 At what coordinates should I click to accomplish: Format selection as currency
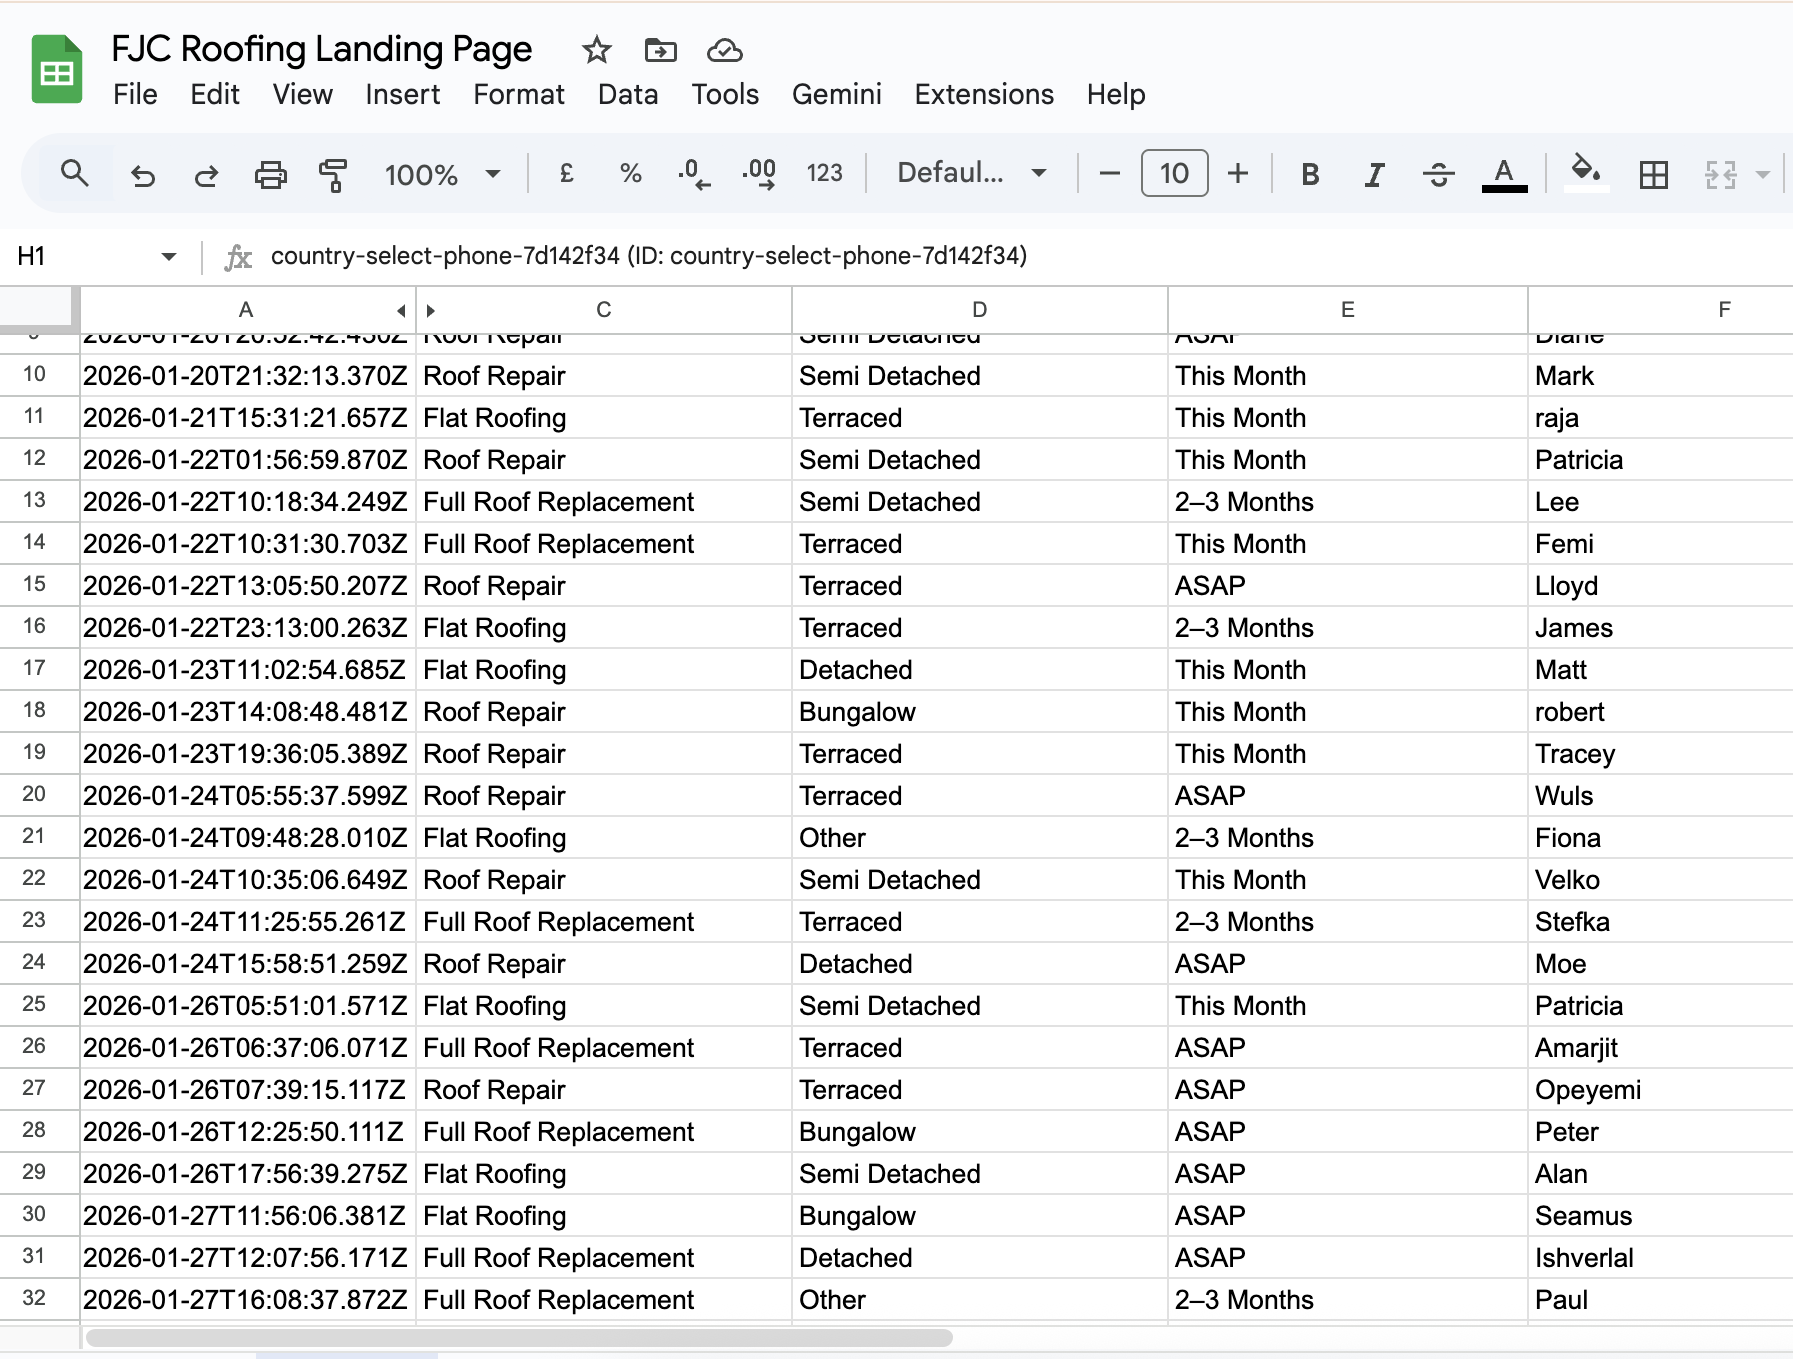[x=566, y=173]
